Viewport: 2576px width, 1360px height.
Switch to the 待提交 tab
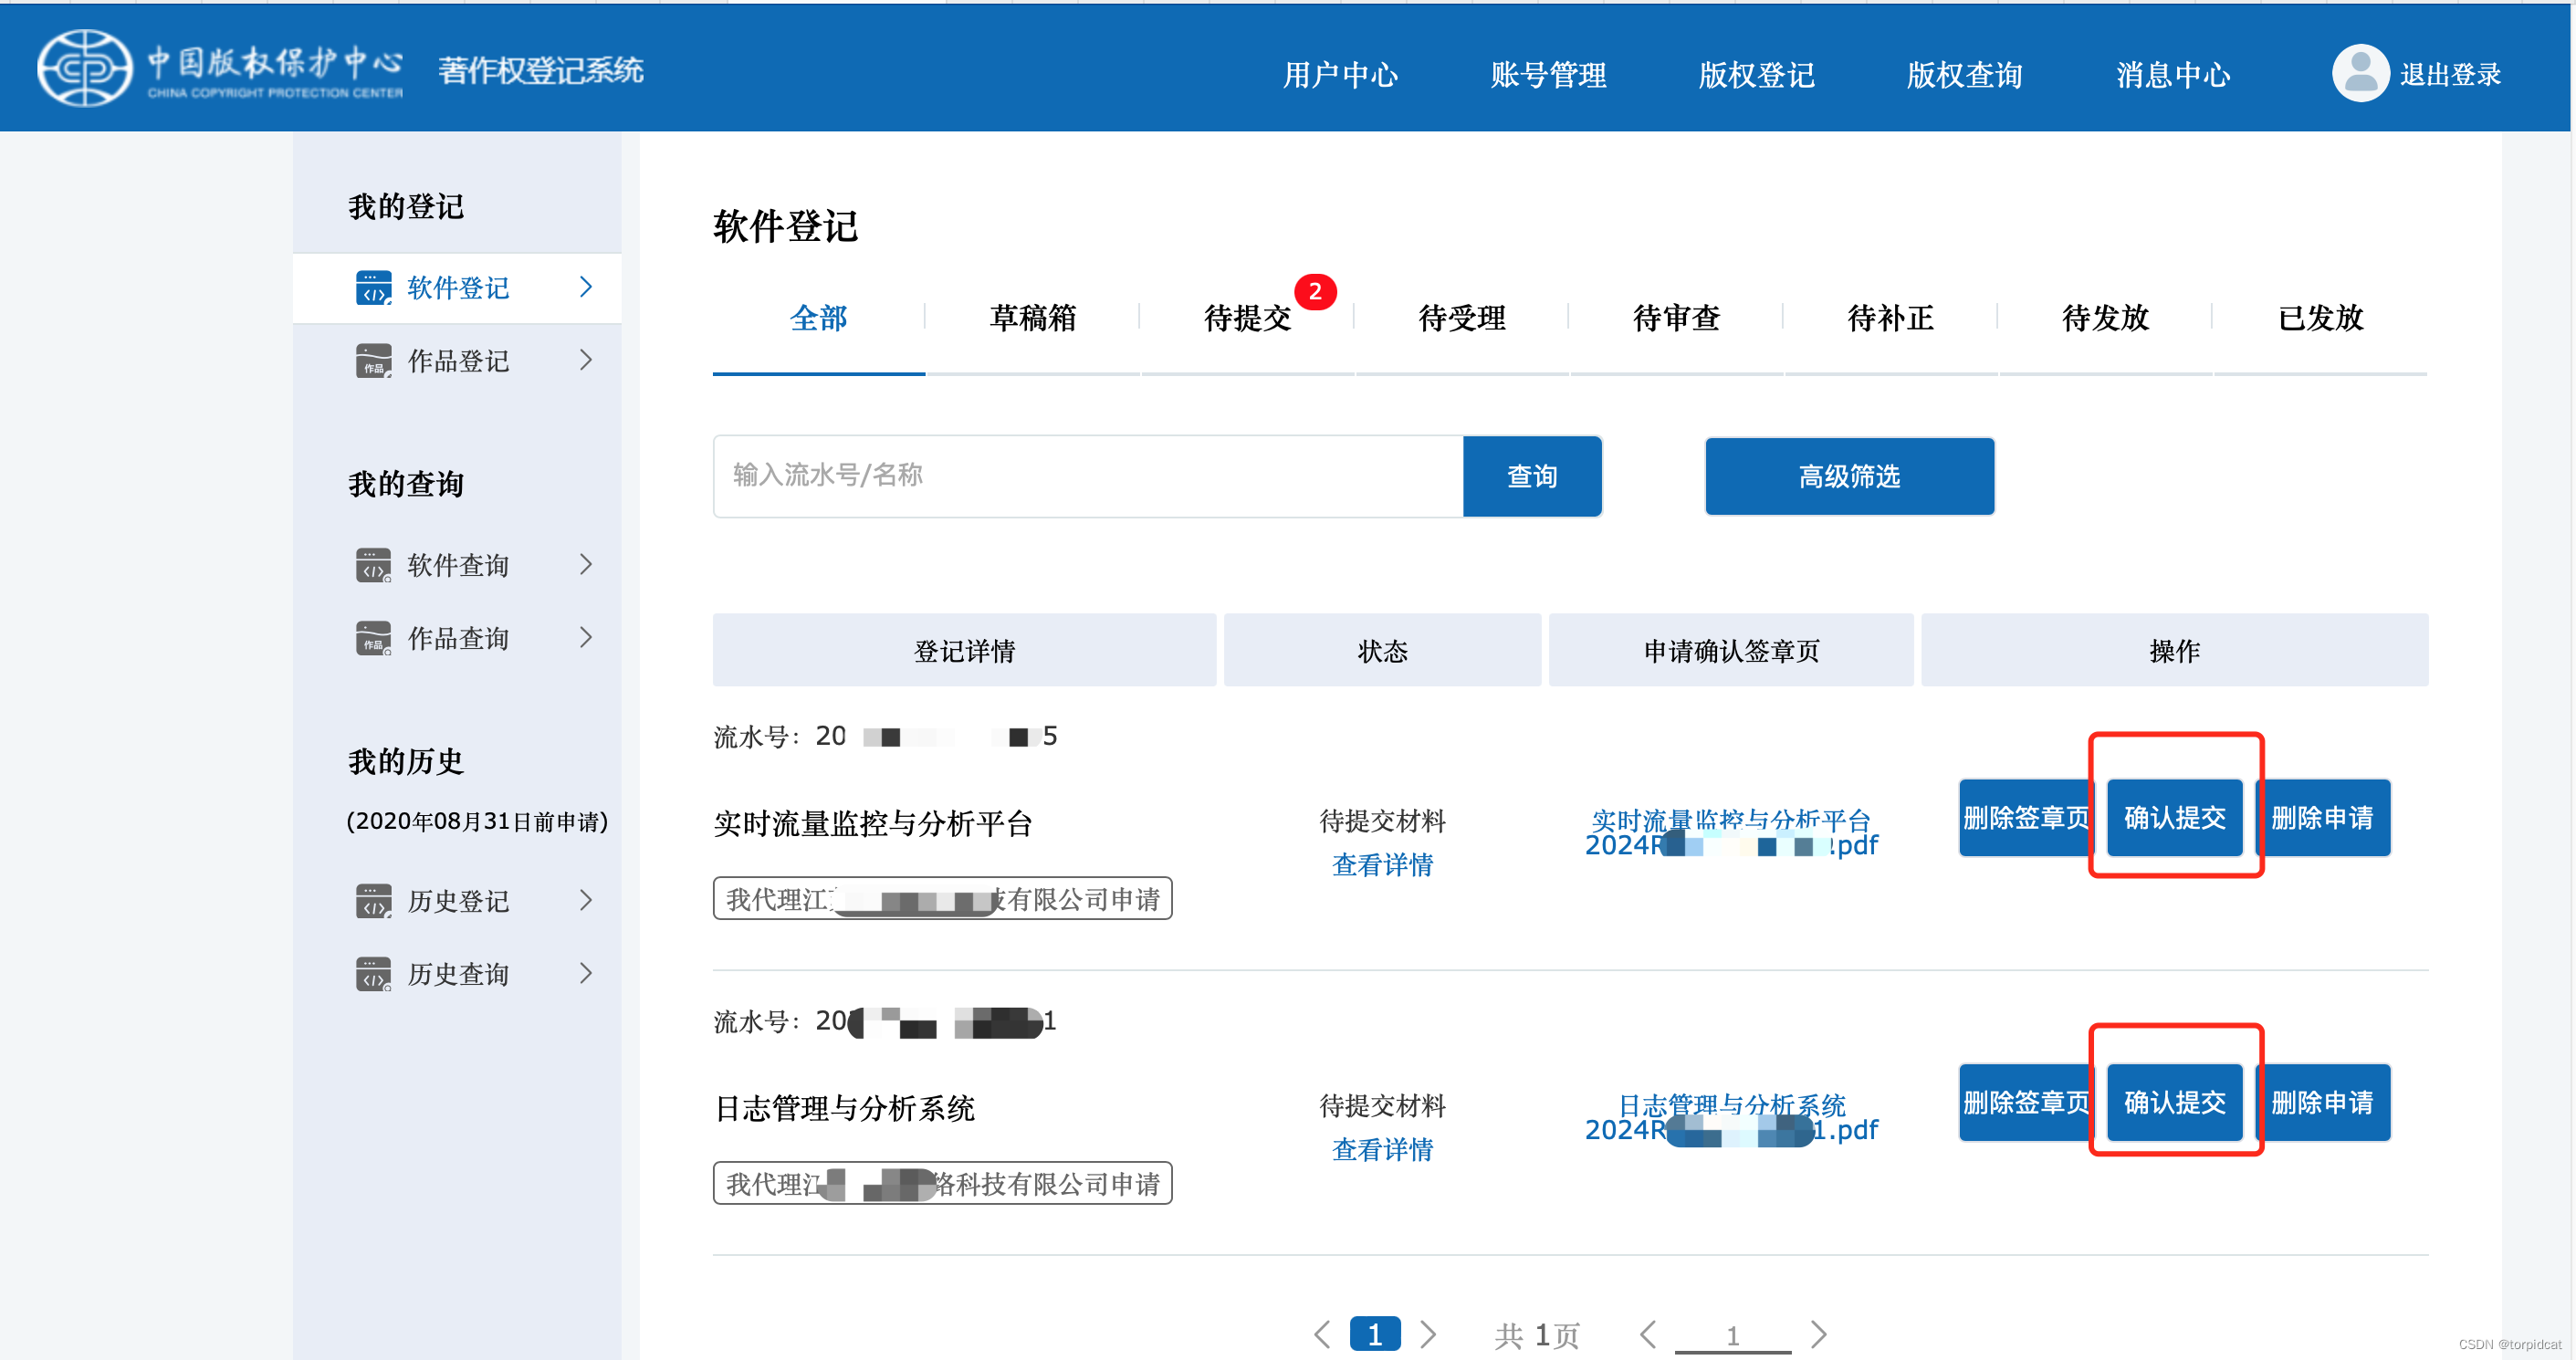click(x=1247, y=318)
